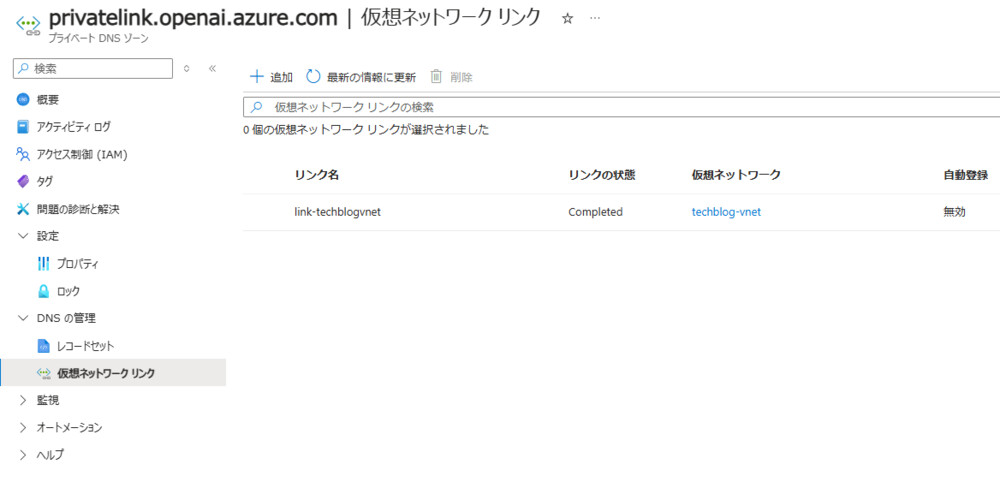Click the 問題の診断と解決 wrench icon
1000x488 pixels.
click(23, 209)
